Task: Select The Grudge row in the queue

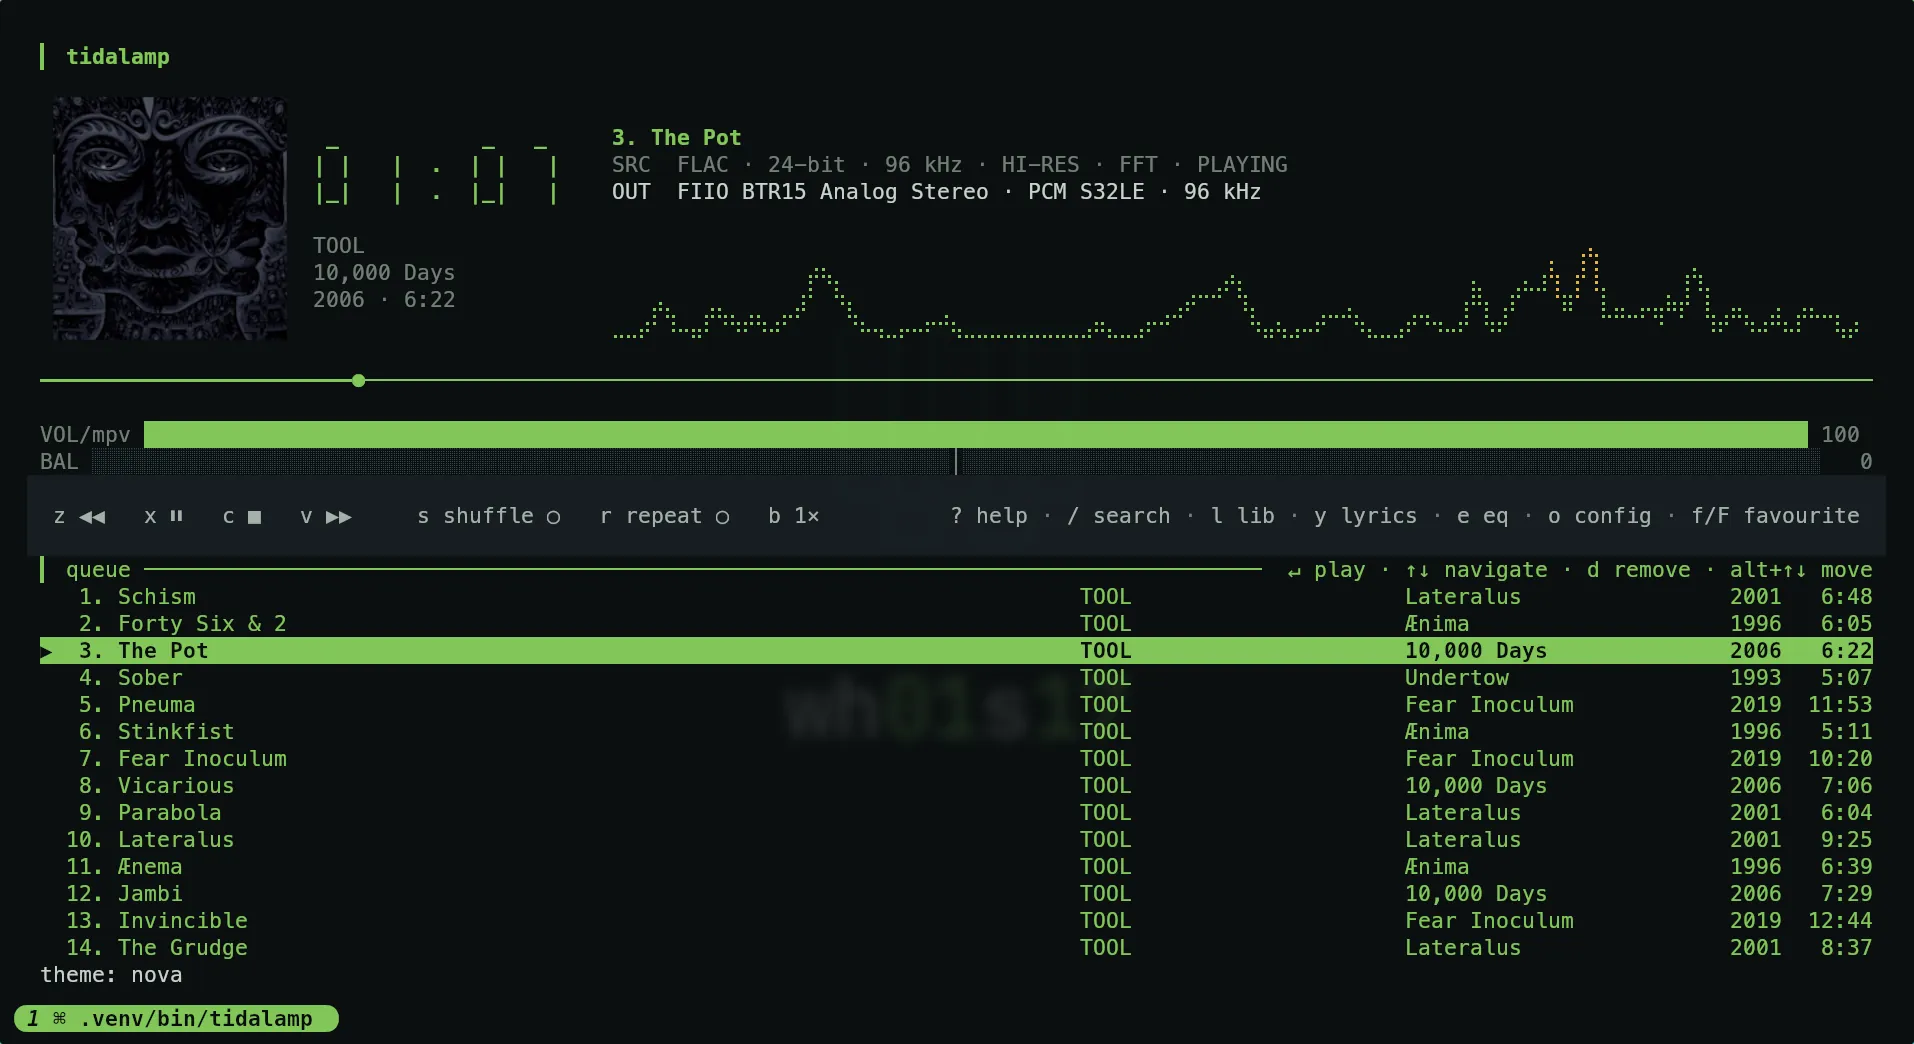Action: 956,948
